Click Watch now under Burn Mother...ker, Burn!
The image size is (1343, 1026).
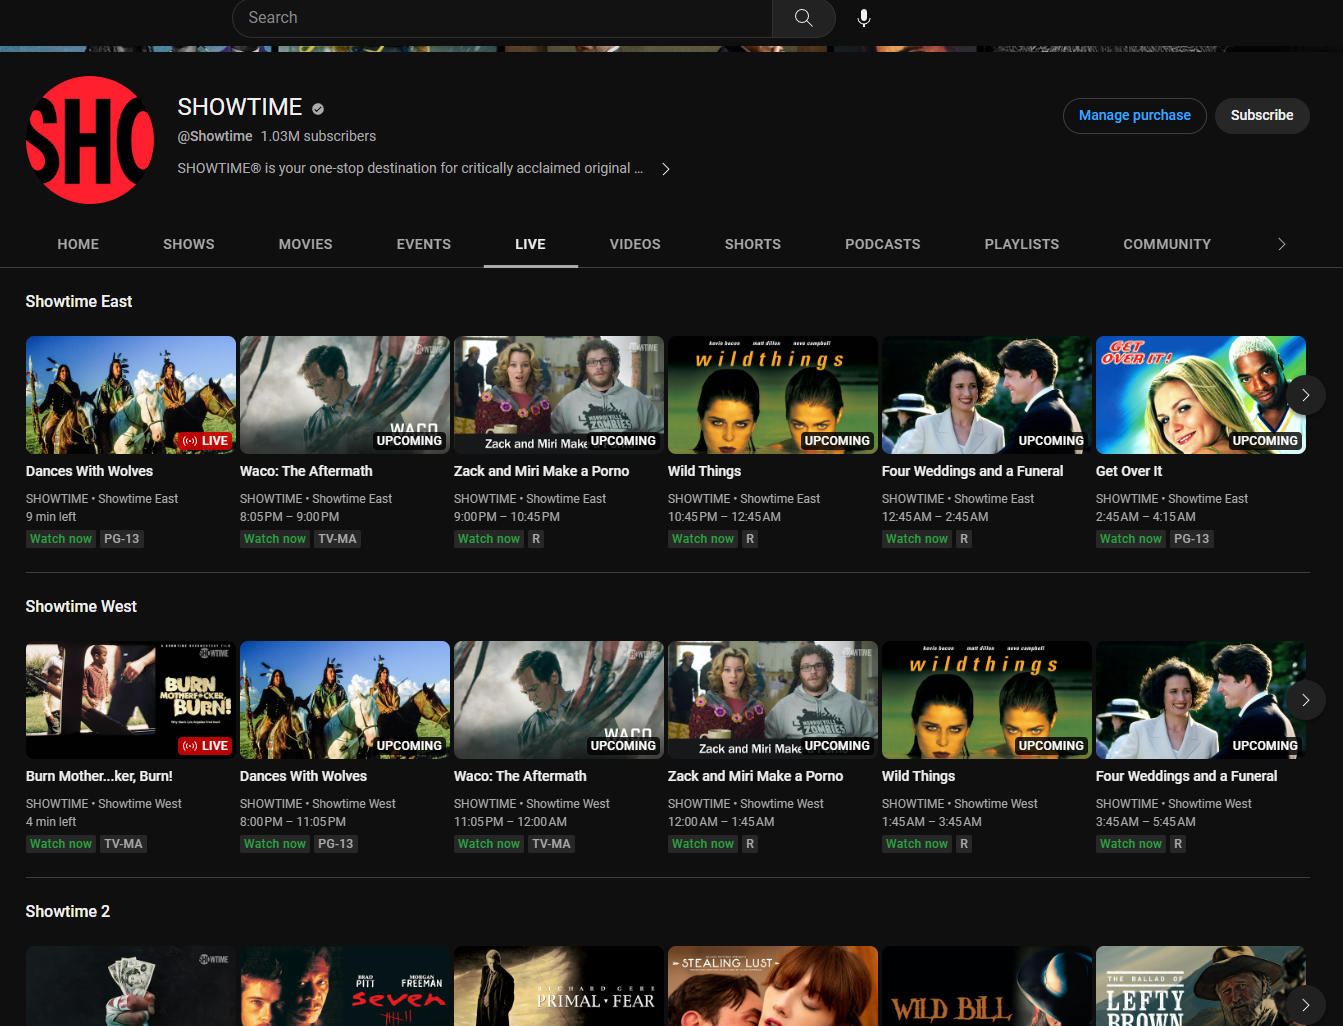(x=61, y=844)
